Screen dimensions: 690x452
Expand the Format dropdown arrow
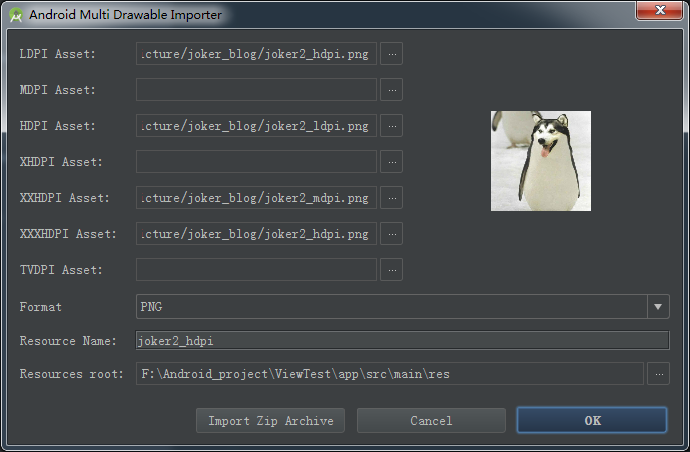point(658,306)
